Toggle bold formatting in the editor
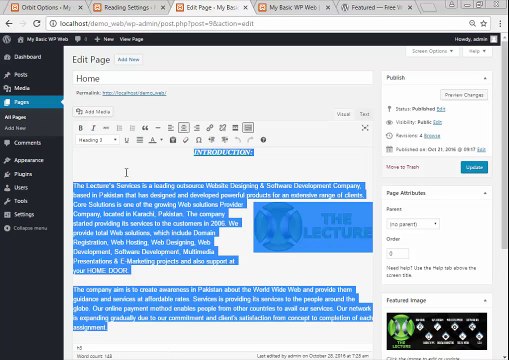 pos(80,128)
